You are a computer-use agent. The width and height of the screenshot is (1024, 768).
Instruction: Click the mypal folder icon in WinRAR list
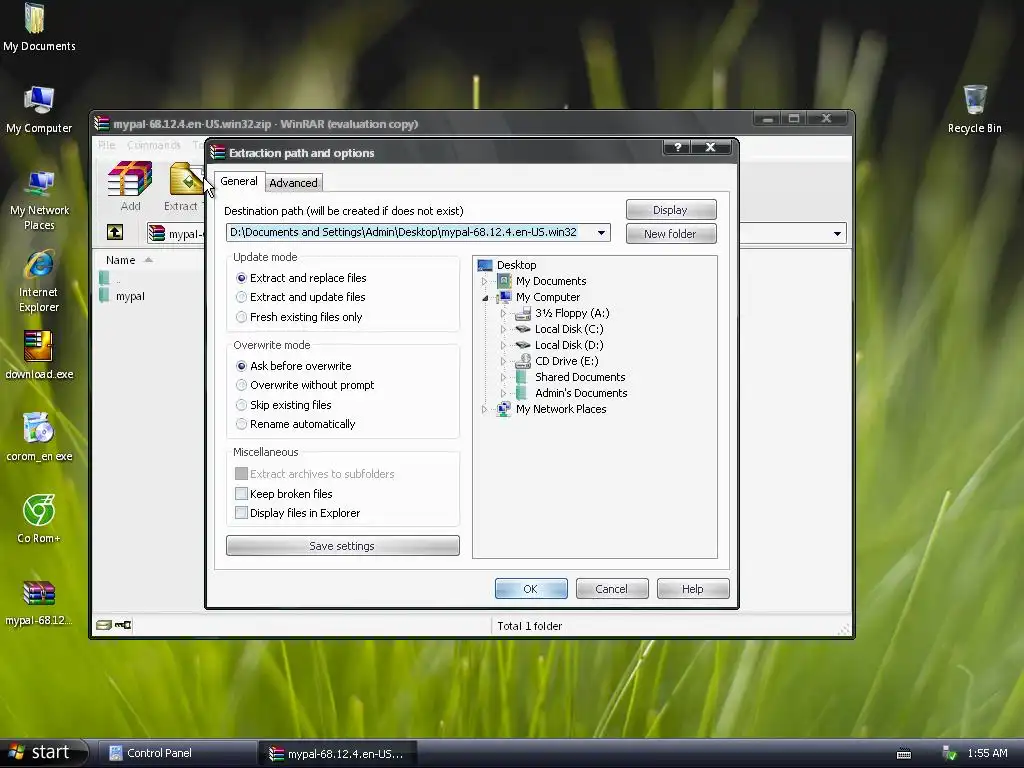[104, 296]
